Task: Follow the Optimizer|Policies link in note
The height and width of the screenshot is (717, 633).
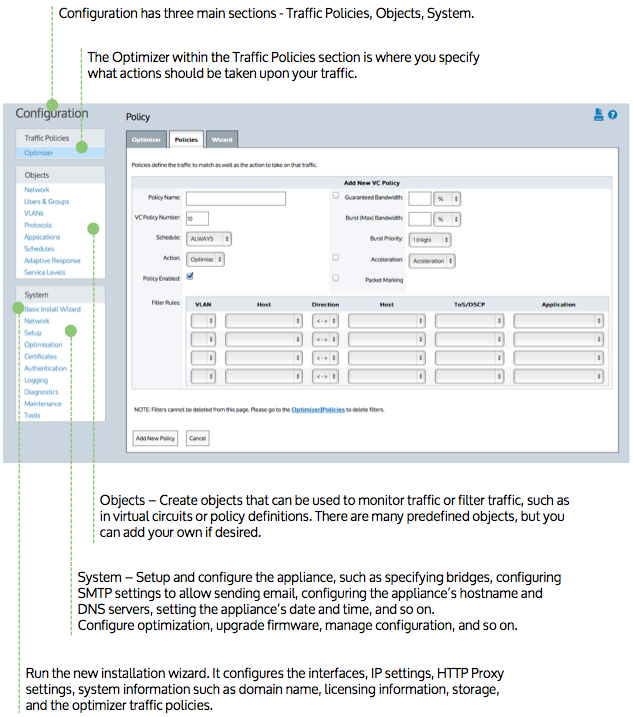Action: pyautogui.click(x=318, y=410)
